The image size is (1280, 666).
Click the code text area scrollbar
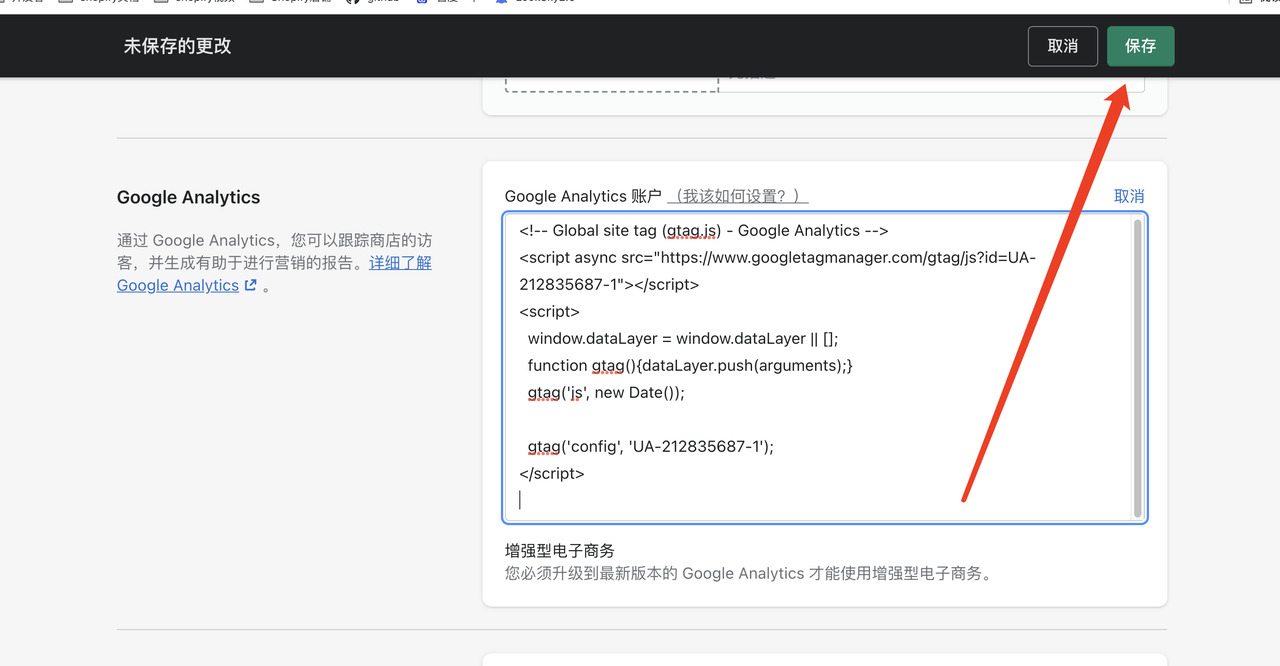tap(1137, 367)
